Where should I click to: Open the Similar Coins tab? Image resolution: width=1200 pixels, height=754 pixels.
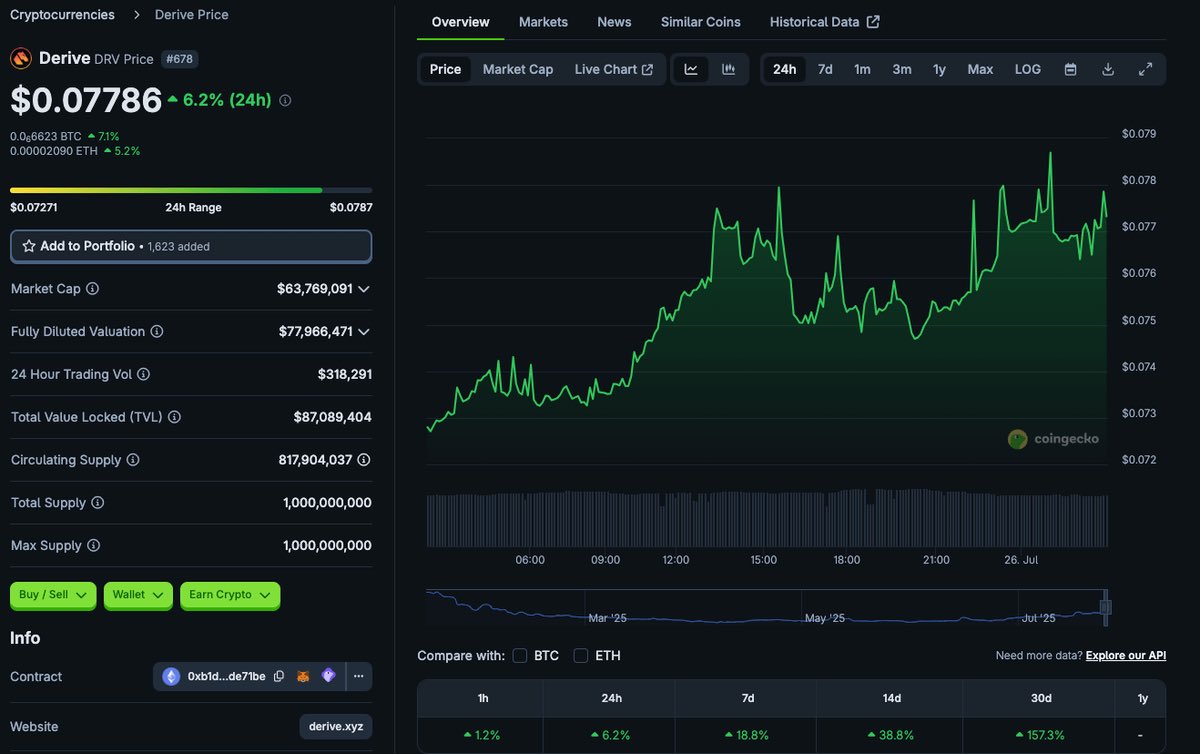pos(701,22)
